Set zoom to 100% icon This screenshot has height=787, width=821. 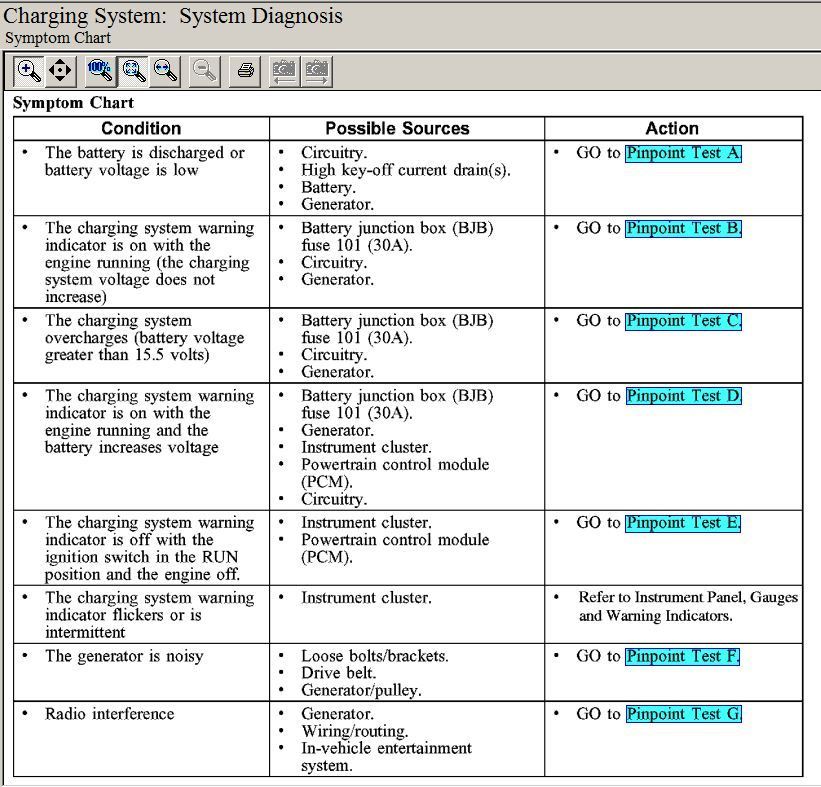click(x=100, y=71)
